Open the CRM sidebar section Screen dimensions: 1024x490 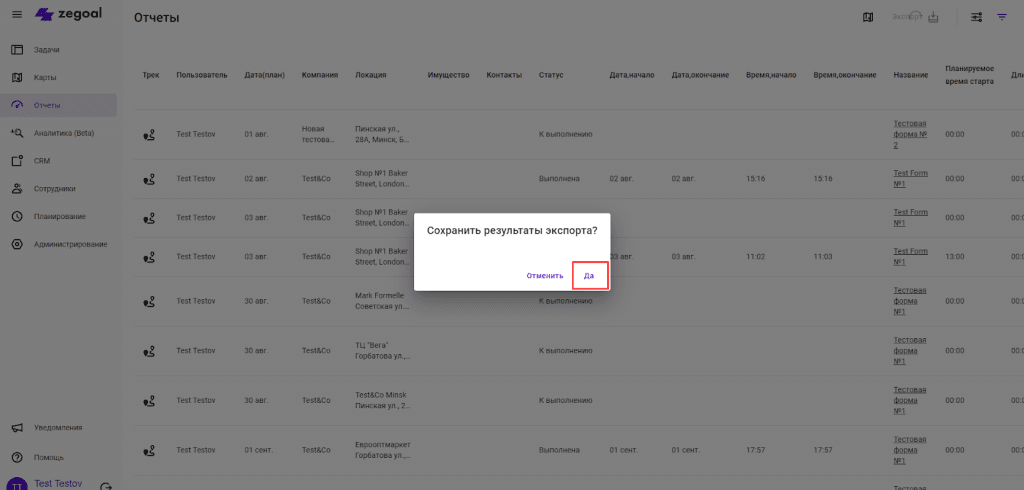tap(42, 160)
